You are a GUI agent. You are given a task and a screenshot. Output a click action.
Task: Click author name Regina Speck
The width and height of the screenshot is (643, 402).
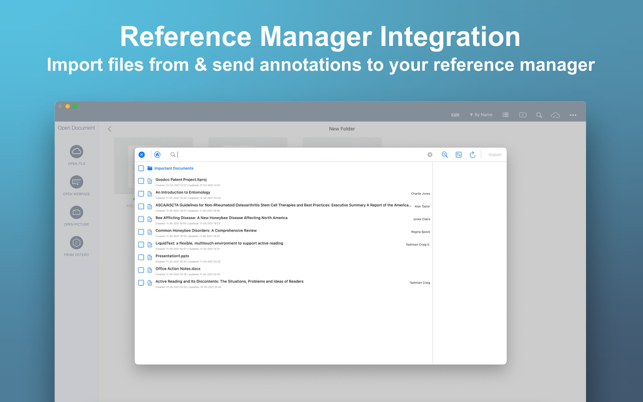(x=421, y=232)
